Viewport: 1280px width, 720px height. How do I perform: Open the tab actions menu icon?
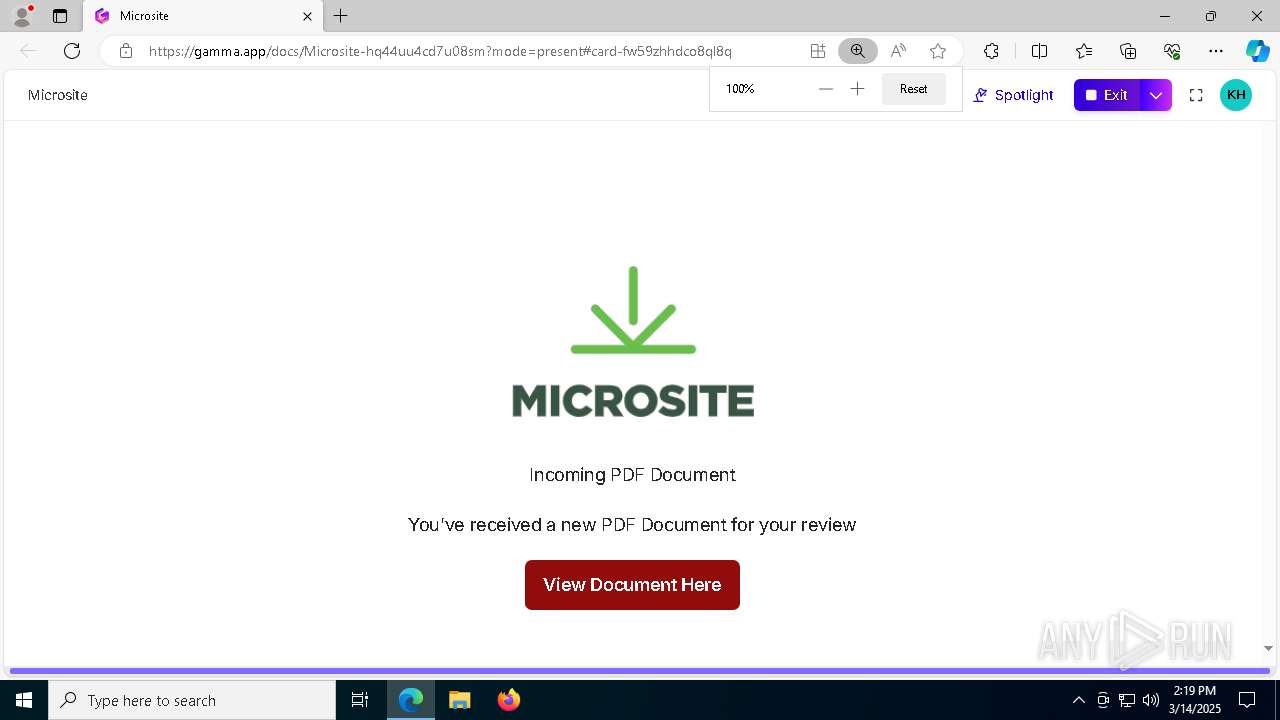point(60,16)
